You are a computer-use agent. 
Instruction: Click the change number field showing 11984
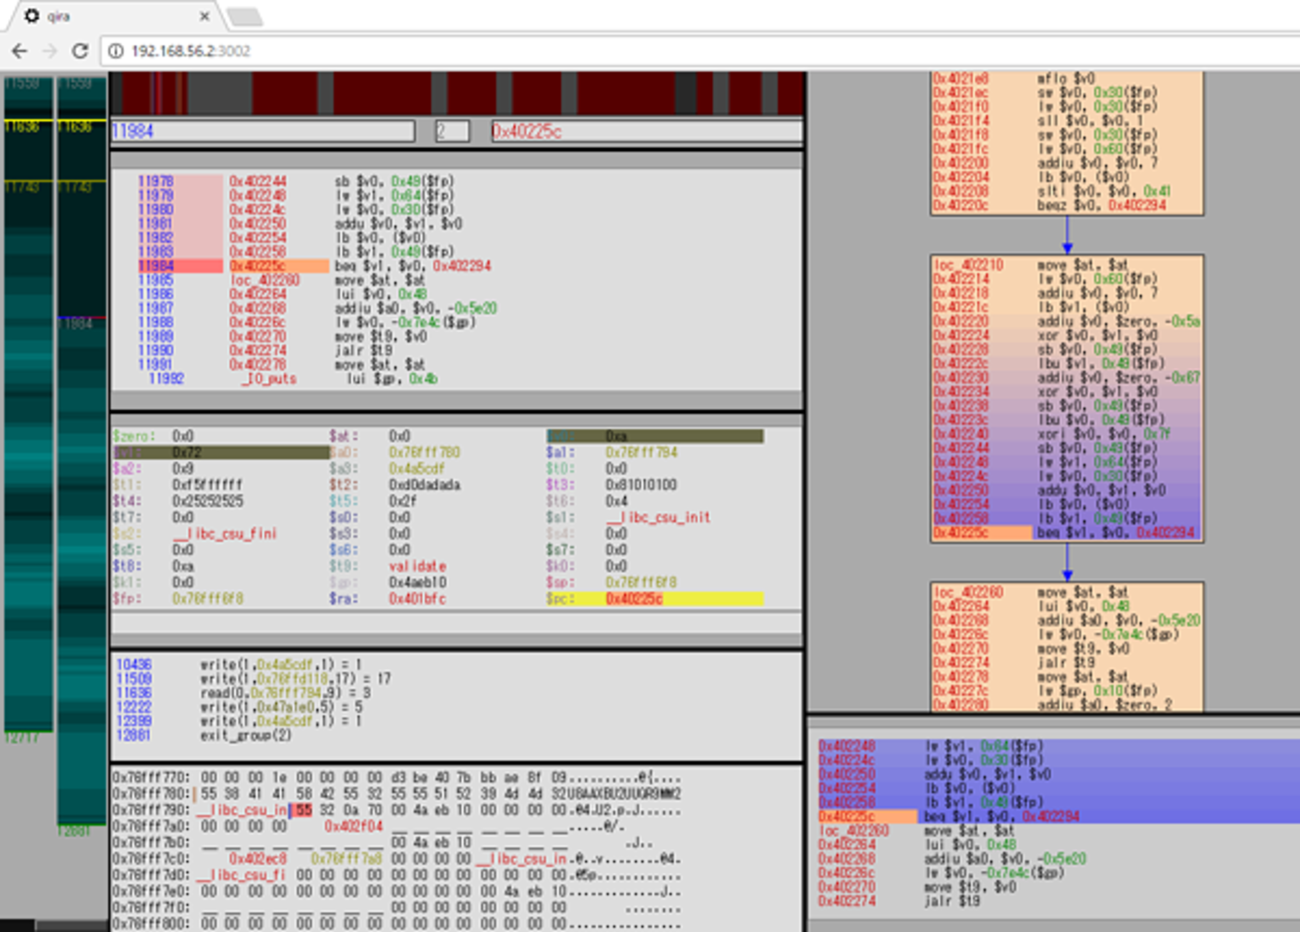262,131
